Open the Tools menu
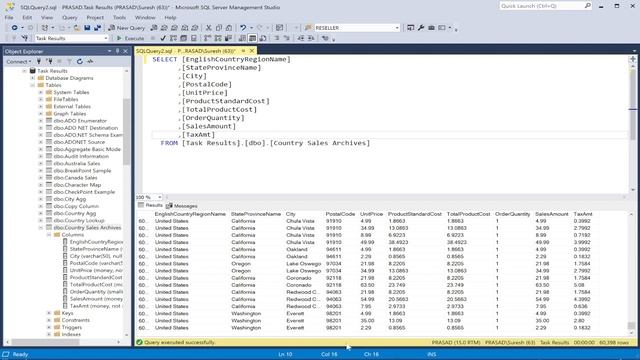 point(119,18)
